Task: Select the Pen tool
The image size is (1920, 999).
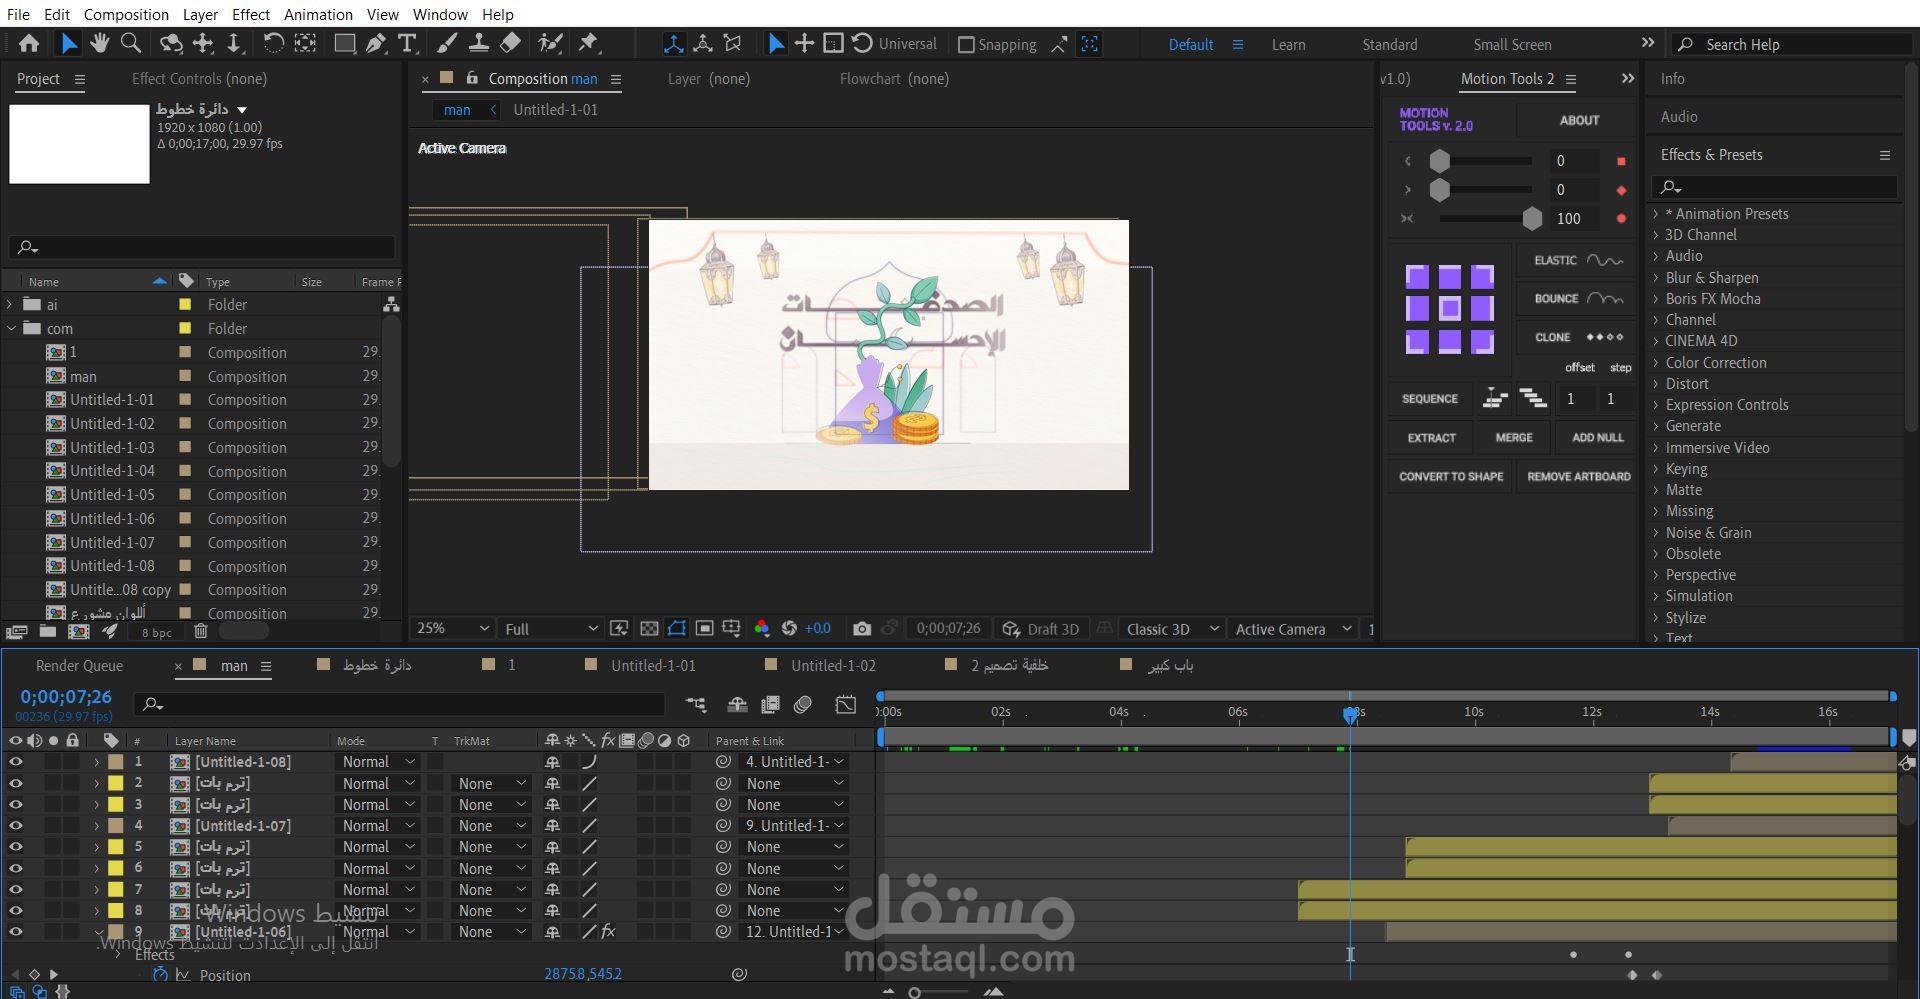Action: click(376, 43)
